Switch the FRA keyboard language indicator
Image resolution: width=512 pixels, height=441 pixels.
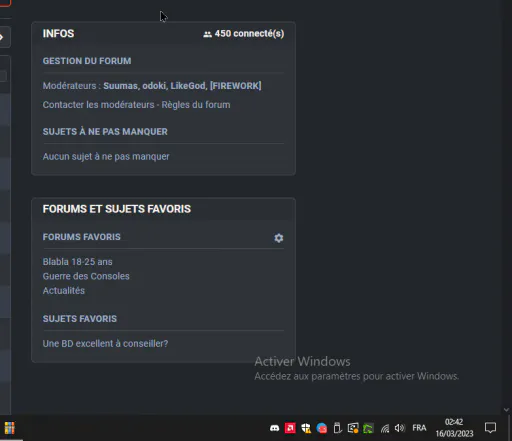click(x=419, y=428)
